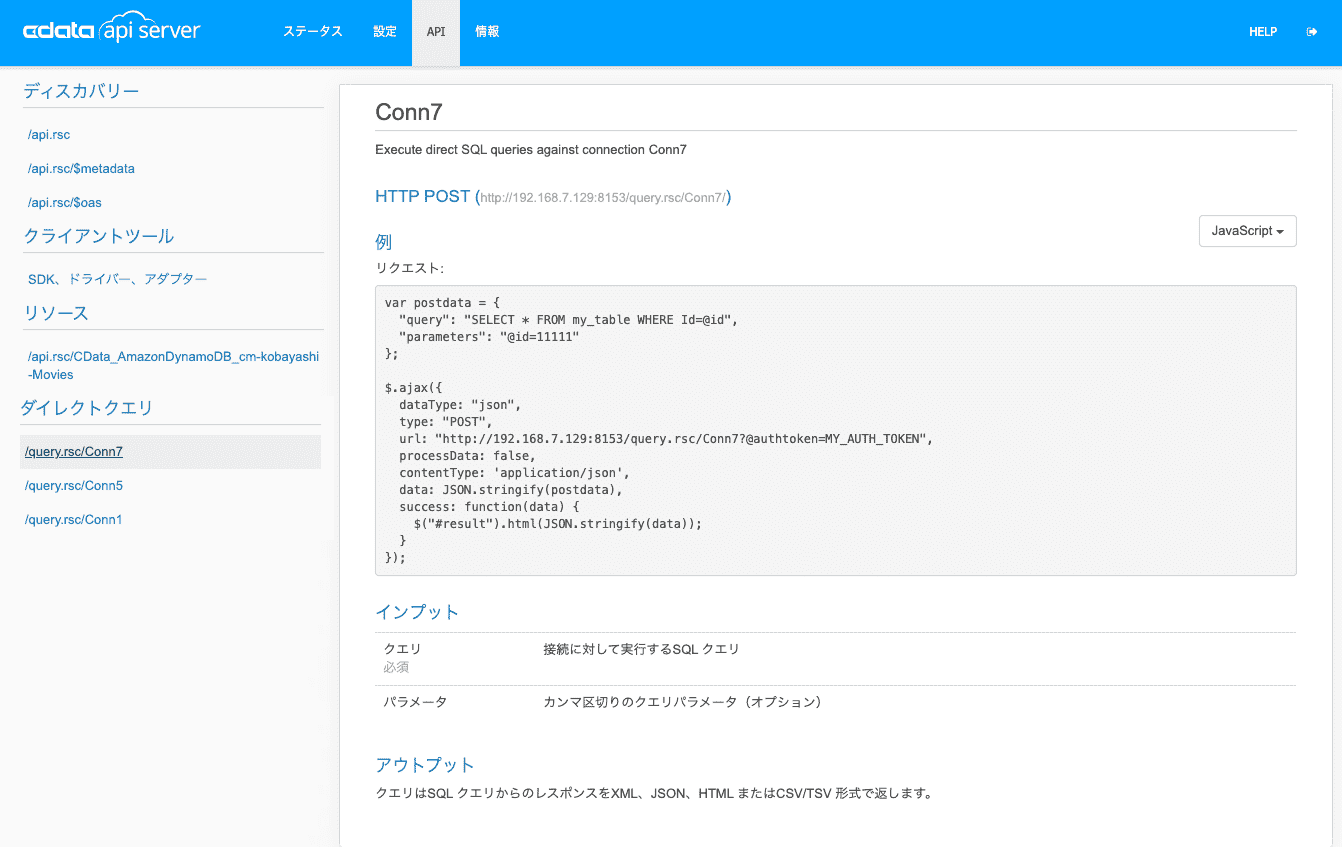Click the リソース section heading

(56, 313)
